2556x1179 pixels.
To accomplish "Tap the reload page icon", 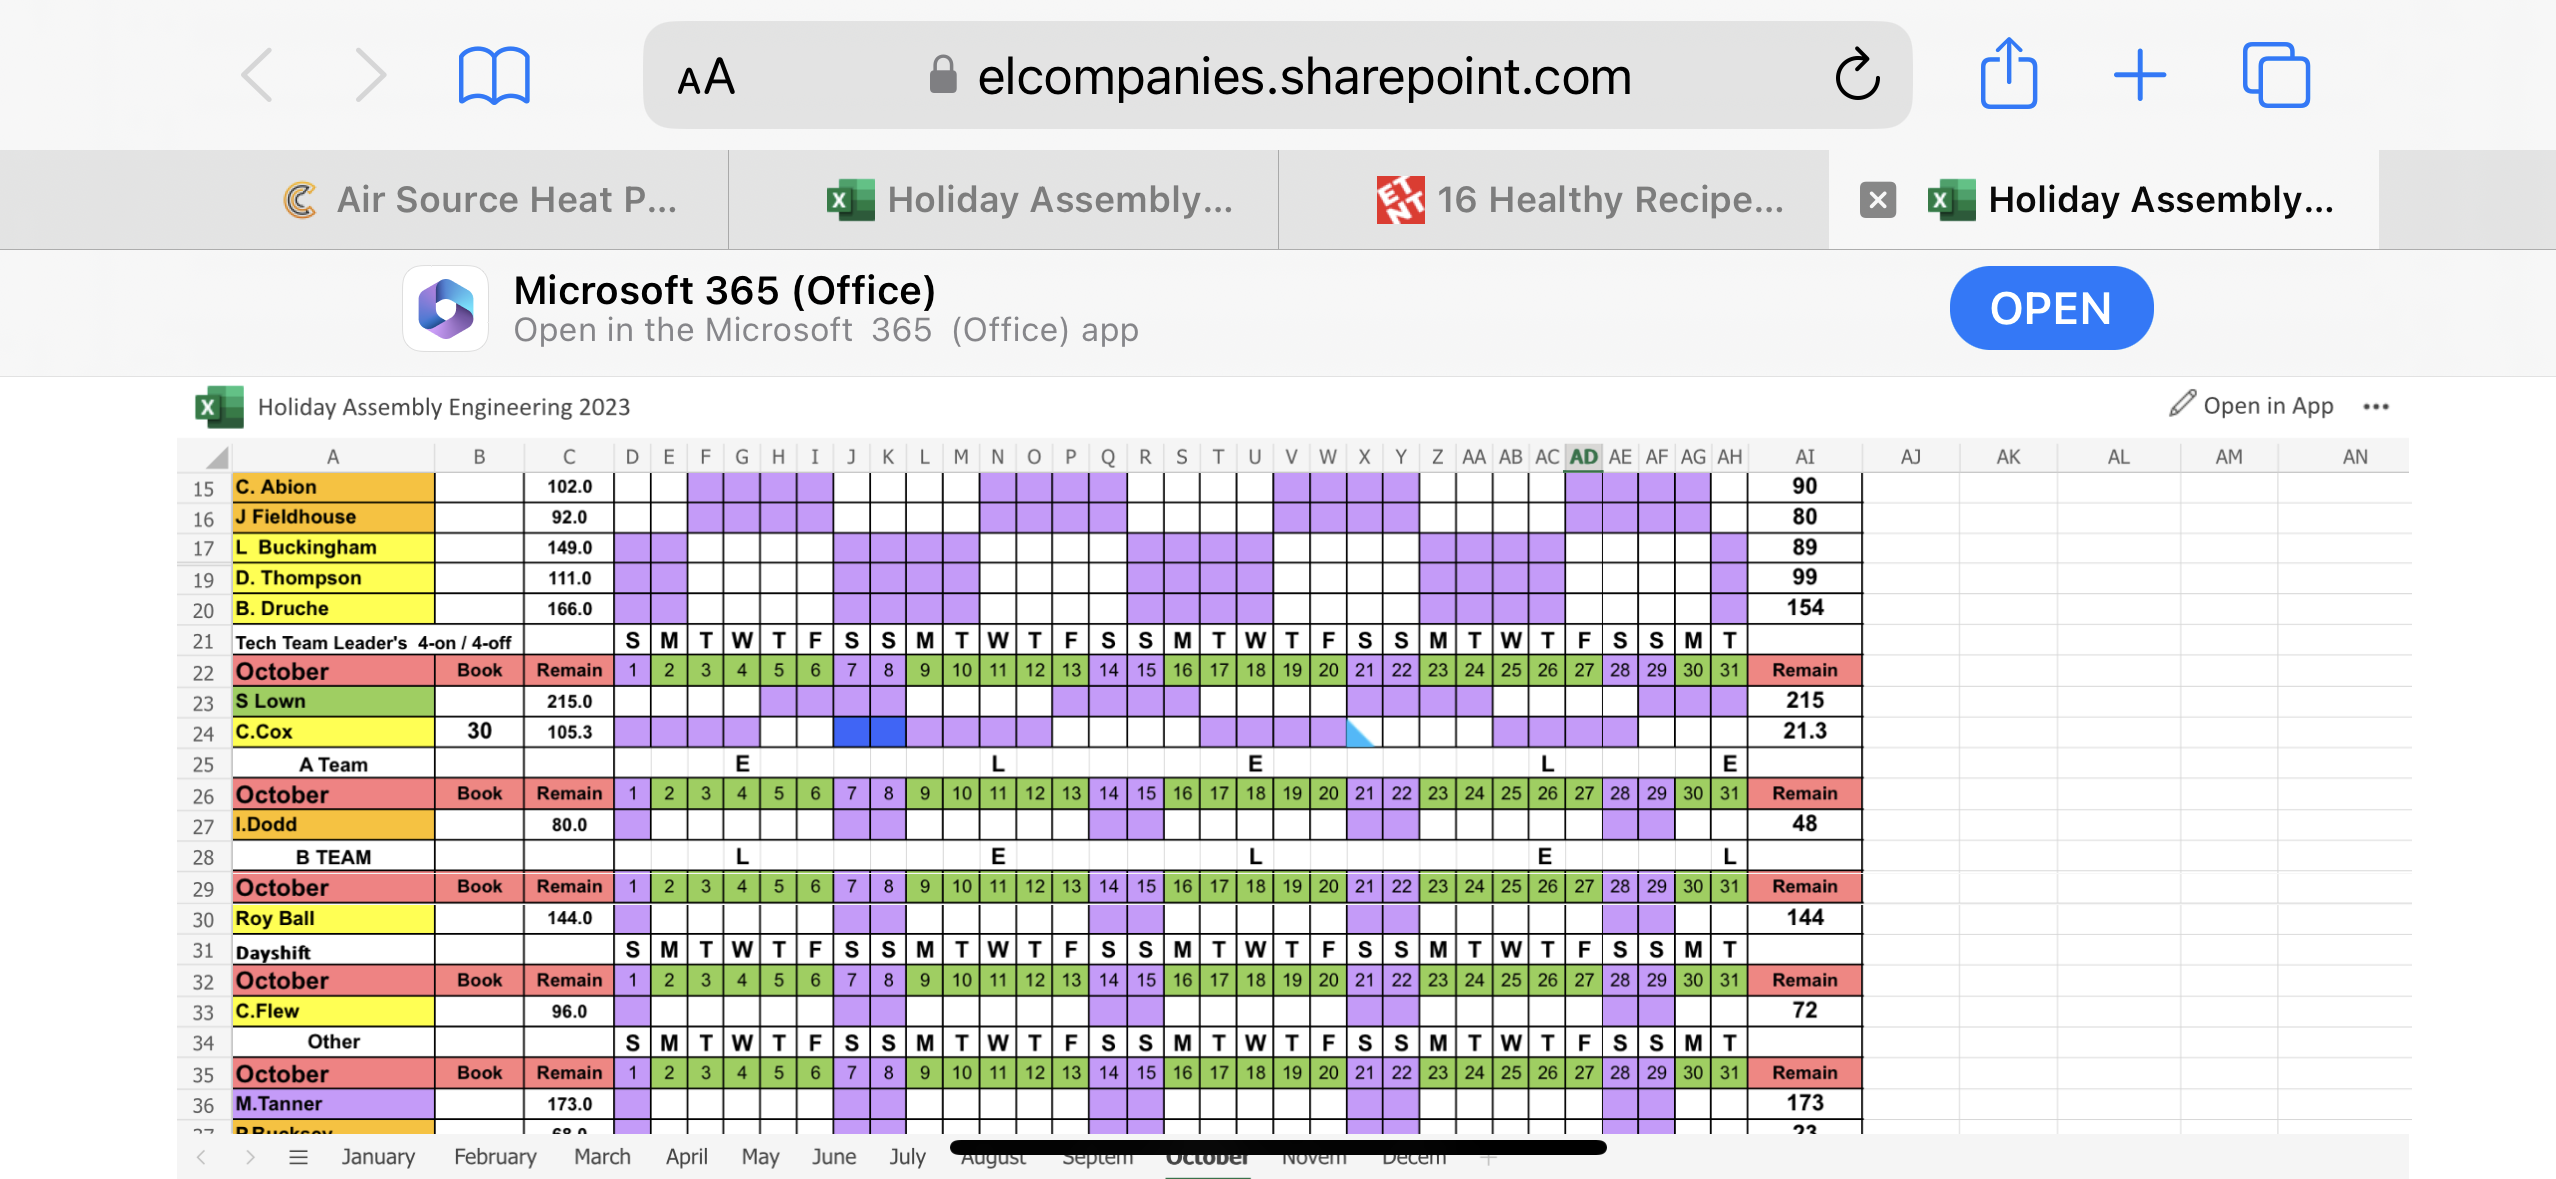I will point(1857,76).
